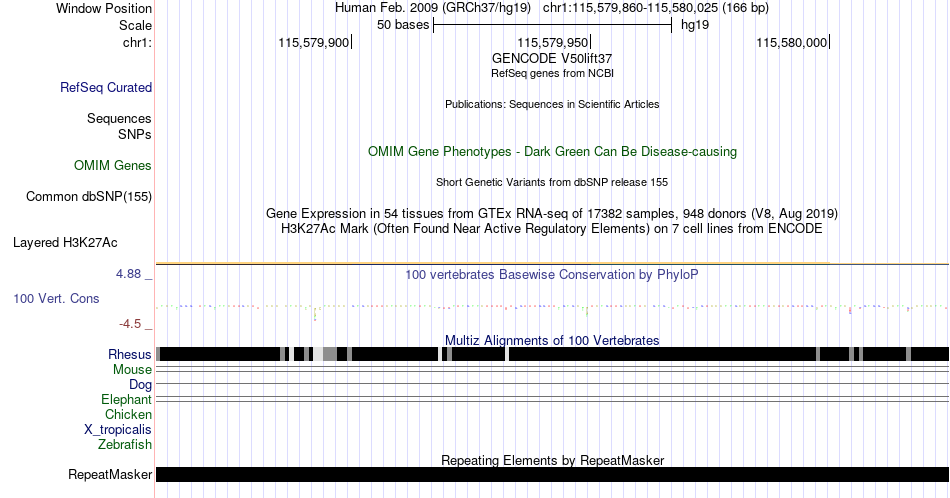Select the RepeatMasker track label

tap(110, 474)
